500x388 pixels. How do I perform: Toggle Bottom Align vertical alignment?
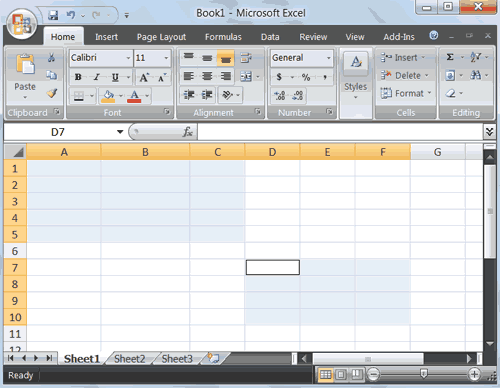[x=226, y=59]
